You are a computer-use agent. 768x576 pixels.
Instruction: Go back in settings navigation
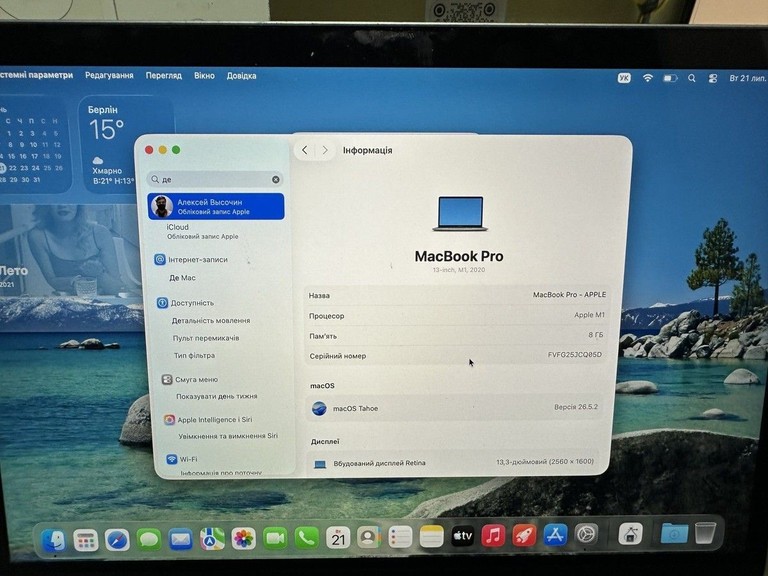coord(305,150)
